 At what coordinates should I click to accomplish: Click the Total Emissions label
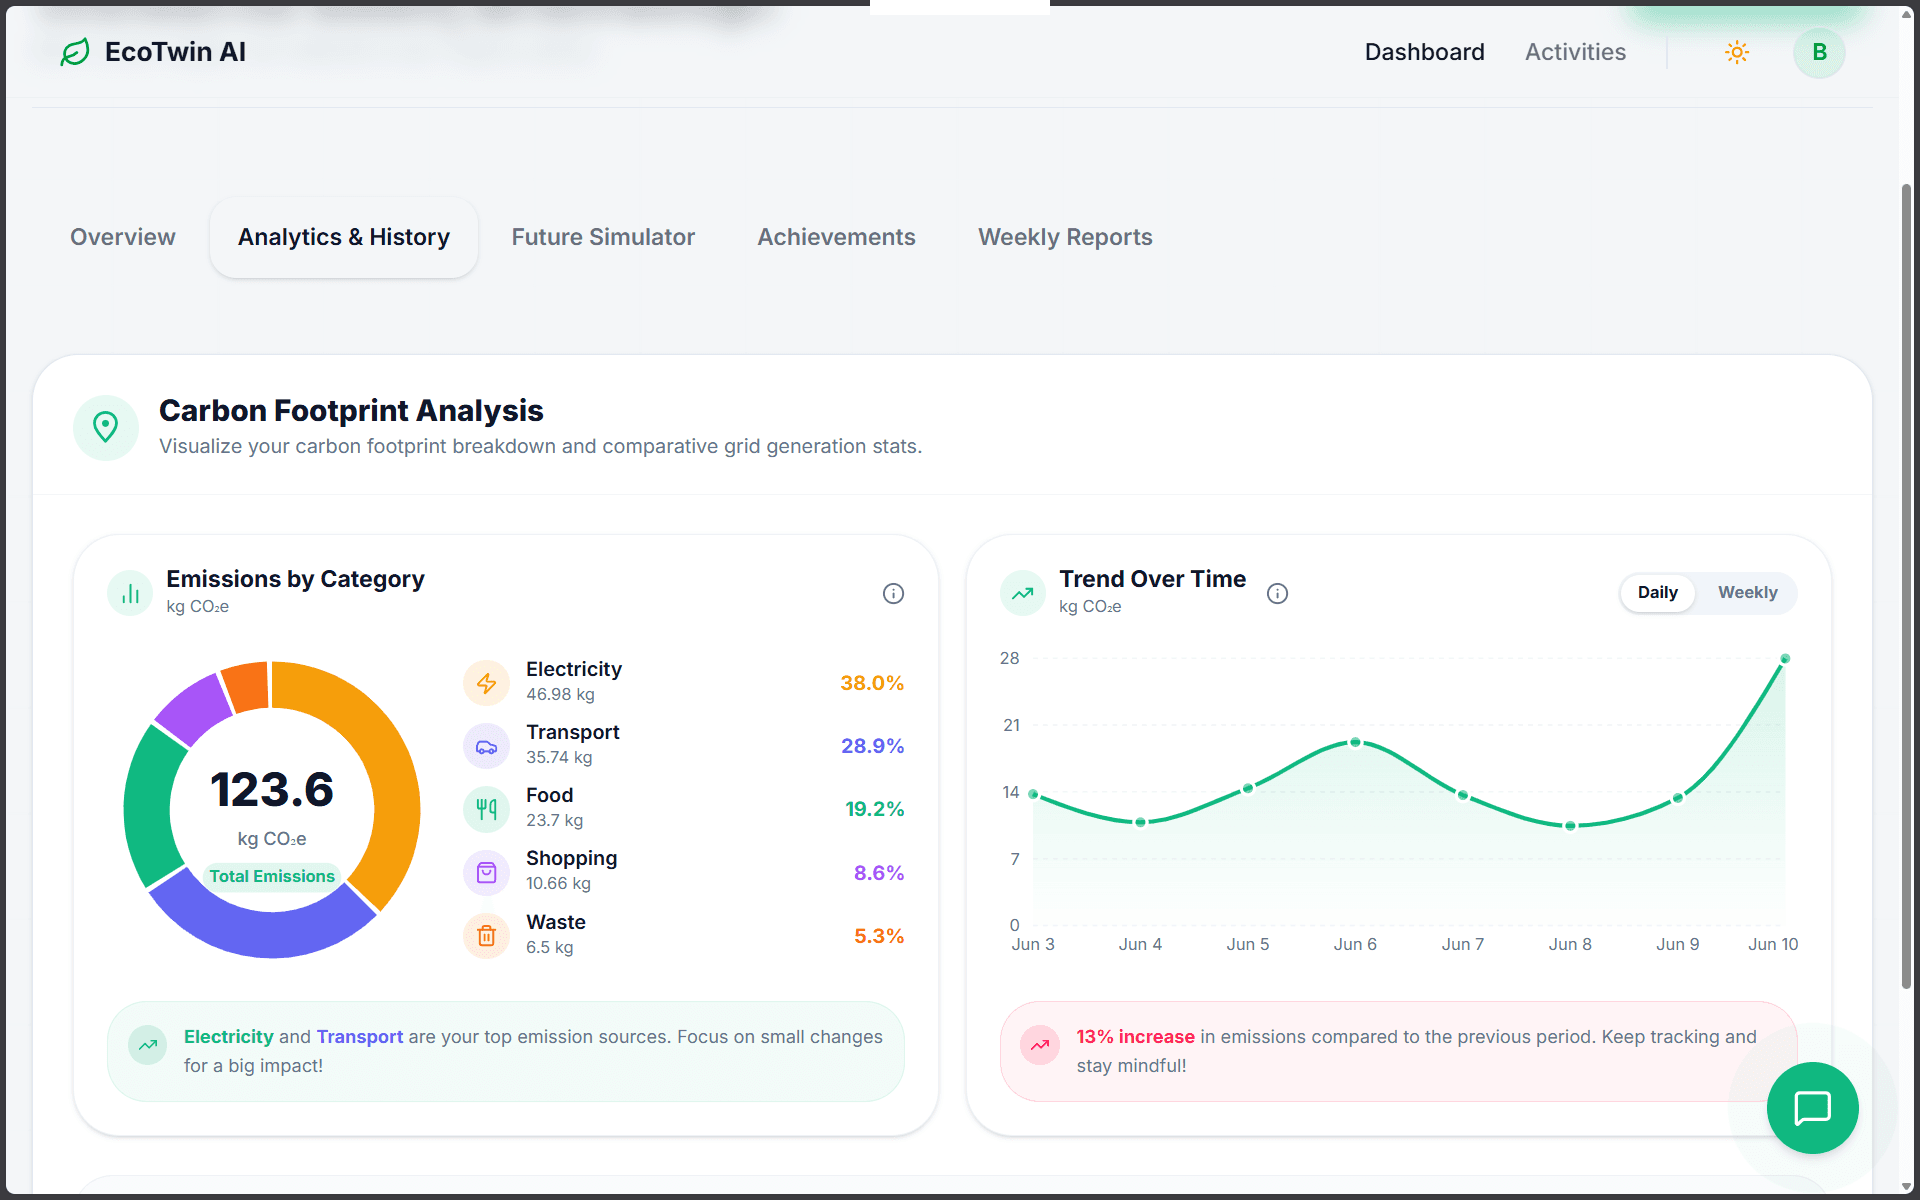point(272,876)
